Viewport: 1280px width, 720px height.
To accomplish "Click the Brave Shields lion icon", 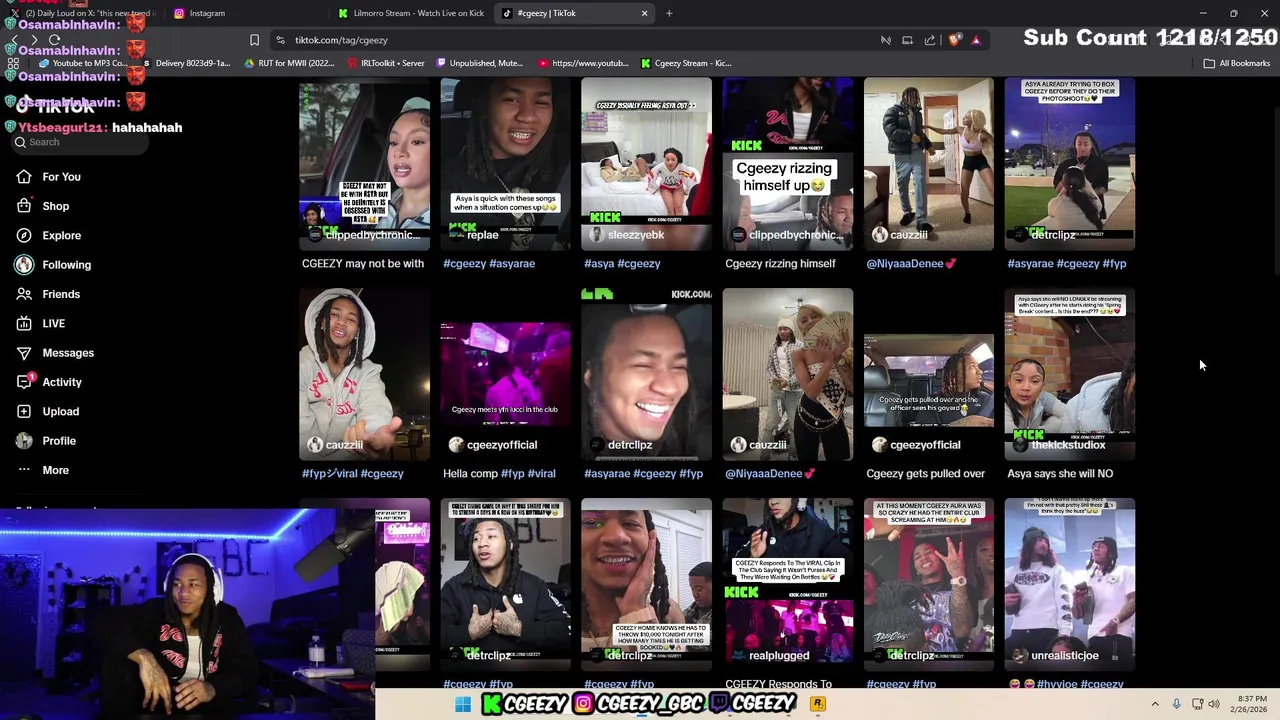I will pos(955,40).
